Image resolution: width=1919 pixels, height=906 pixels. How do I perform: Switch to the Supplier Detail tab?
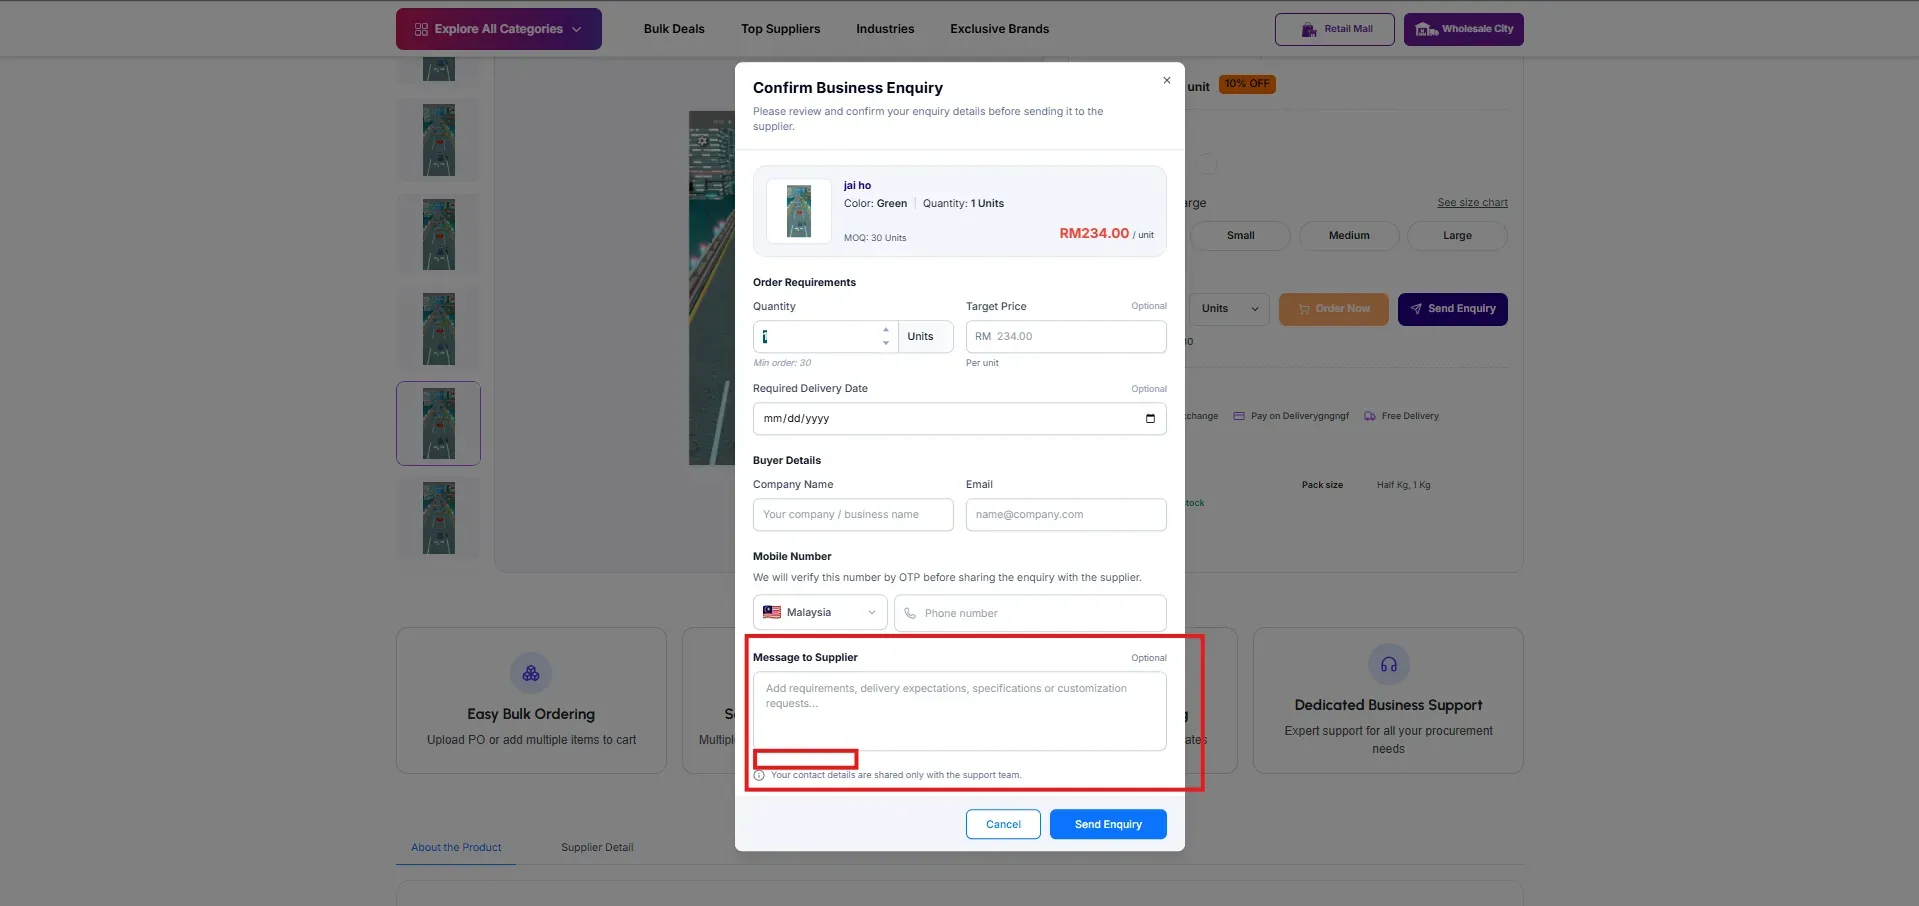(x=597, y=847)
